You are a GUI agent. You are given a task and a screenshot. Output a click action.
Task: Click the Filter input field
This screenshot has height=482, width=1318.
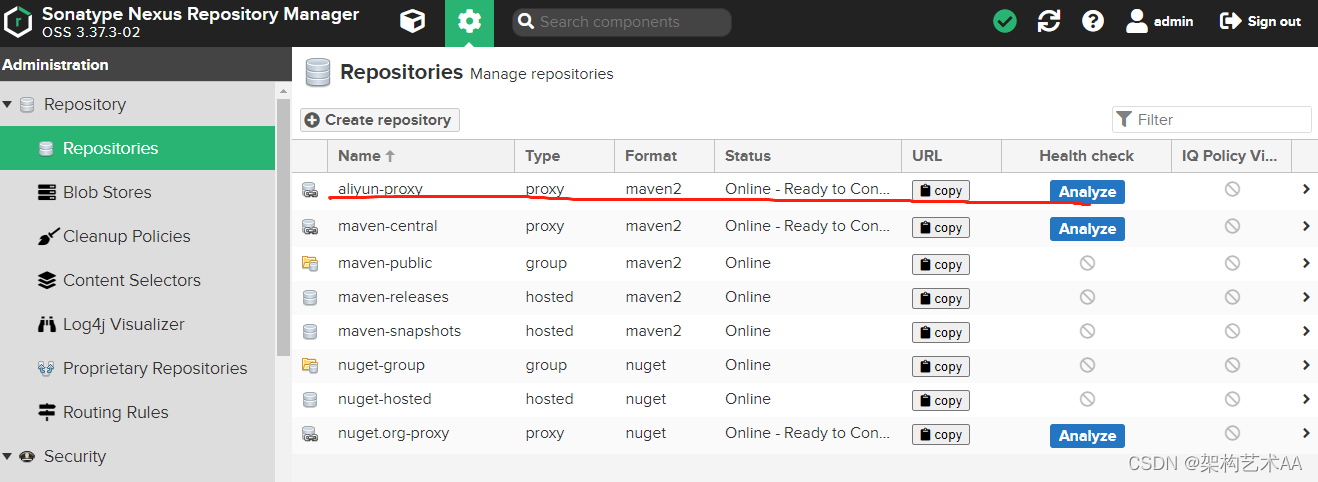point(1220,120)
